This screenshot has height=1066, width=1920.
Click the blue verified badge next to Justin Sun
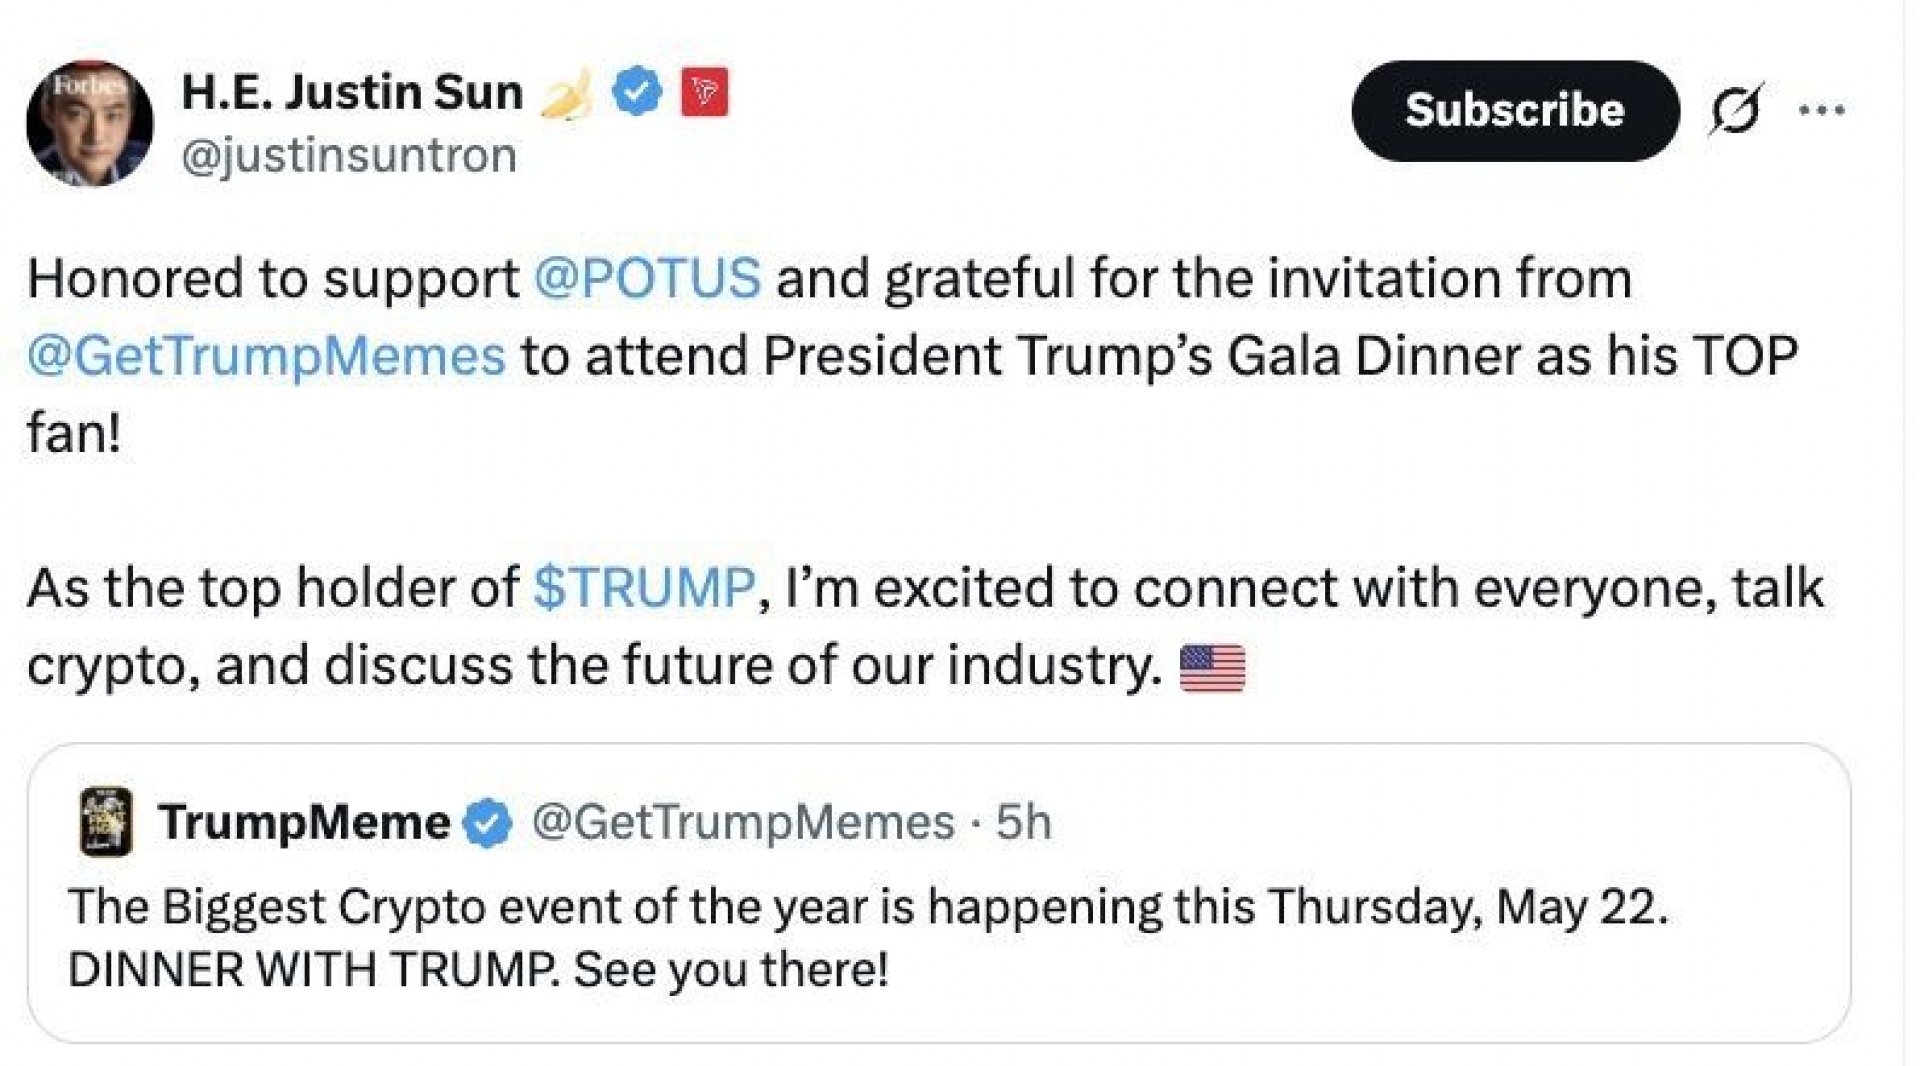(637, 92)
